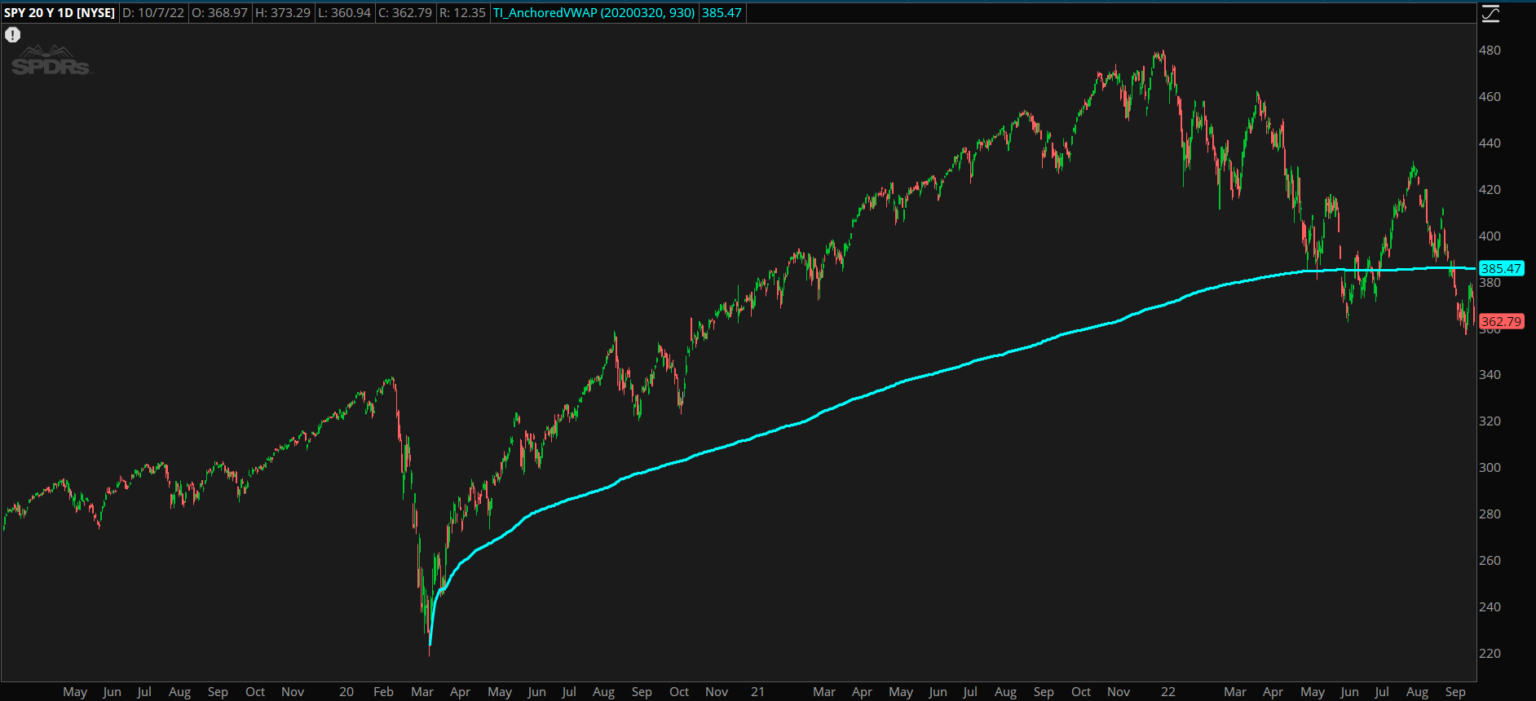Viewport: 1536px width, 701px height.
Task: Click the D: 10/7/22 date field
Action: click(153, 13)
